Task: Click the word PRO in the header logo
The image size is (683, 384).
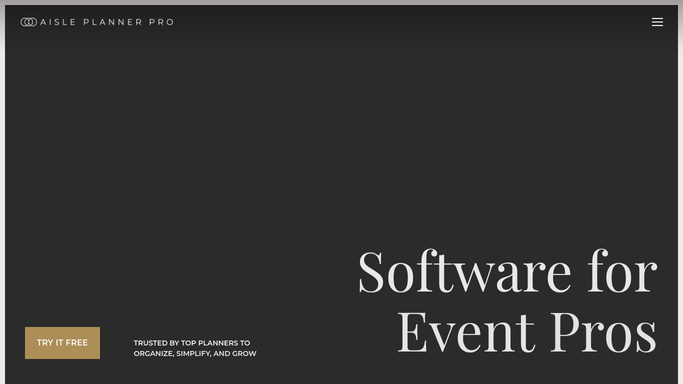Action: point(162,22)
